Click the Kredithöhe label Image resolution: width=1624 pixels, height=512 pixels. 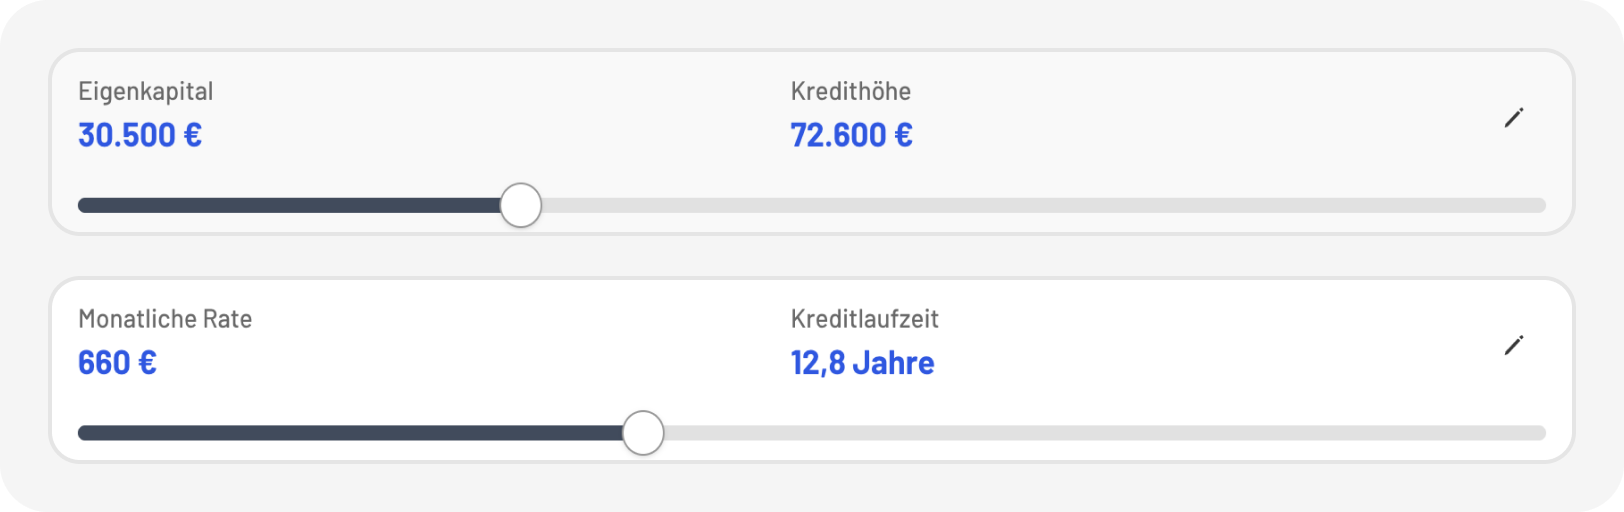pos(850,92)
